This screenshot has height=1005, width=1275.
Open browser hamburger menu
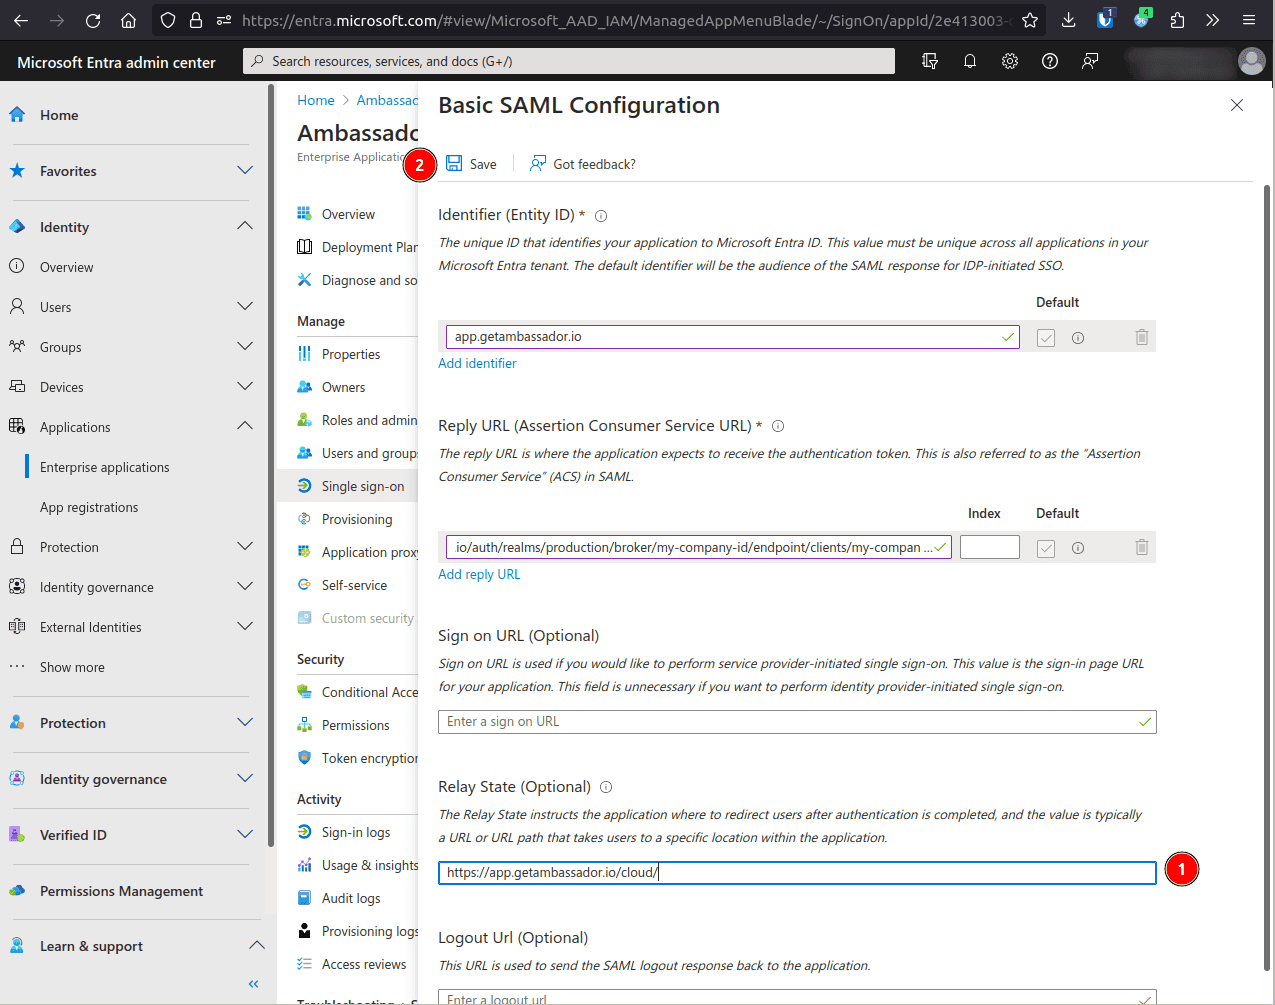click(1249, 20)
